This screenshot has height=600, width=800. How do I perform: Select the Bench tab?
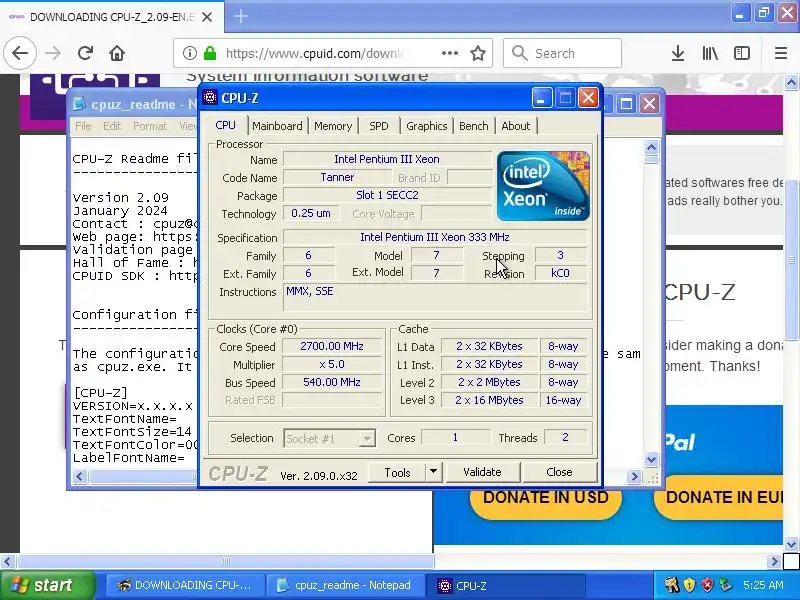(x=473, y=126)
